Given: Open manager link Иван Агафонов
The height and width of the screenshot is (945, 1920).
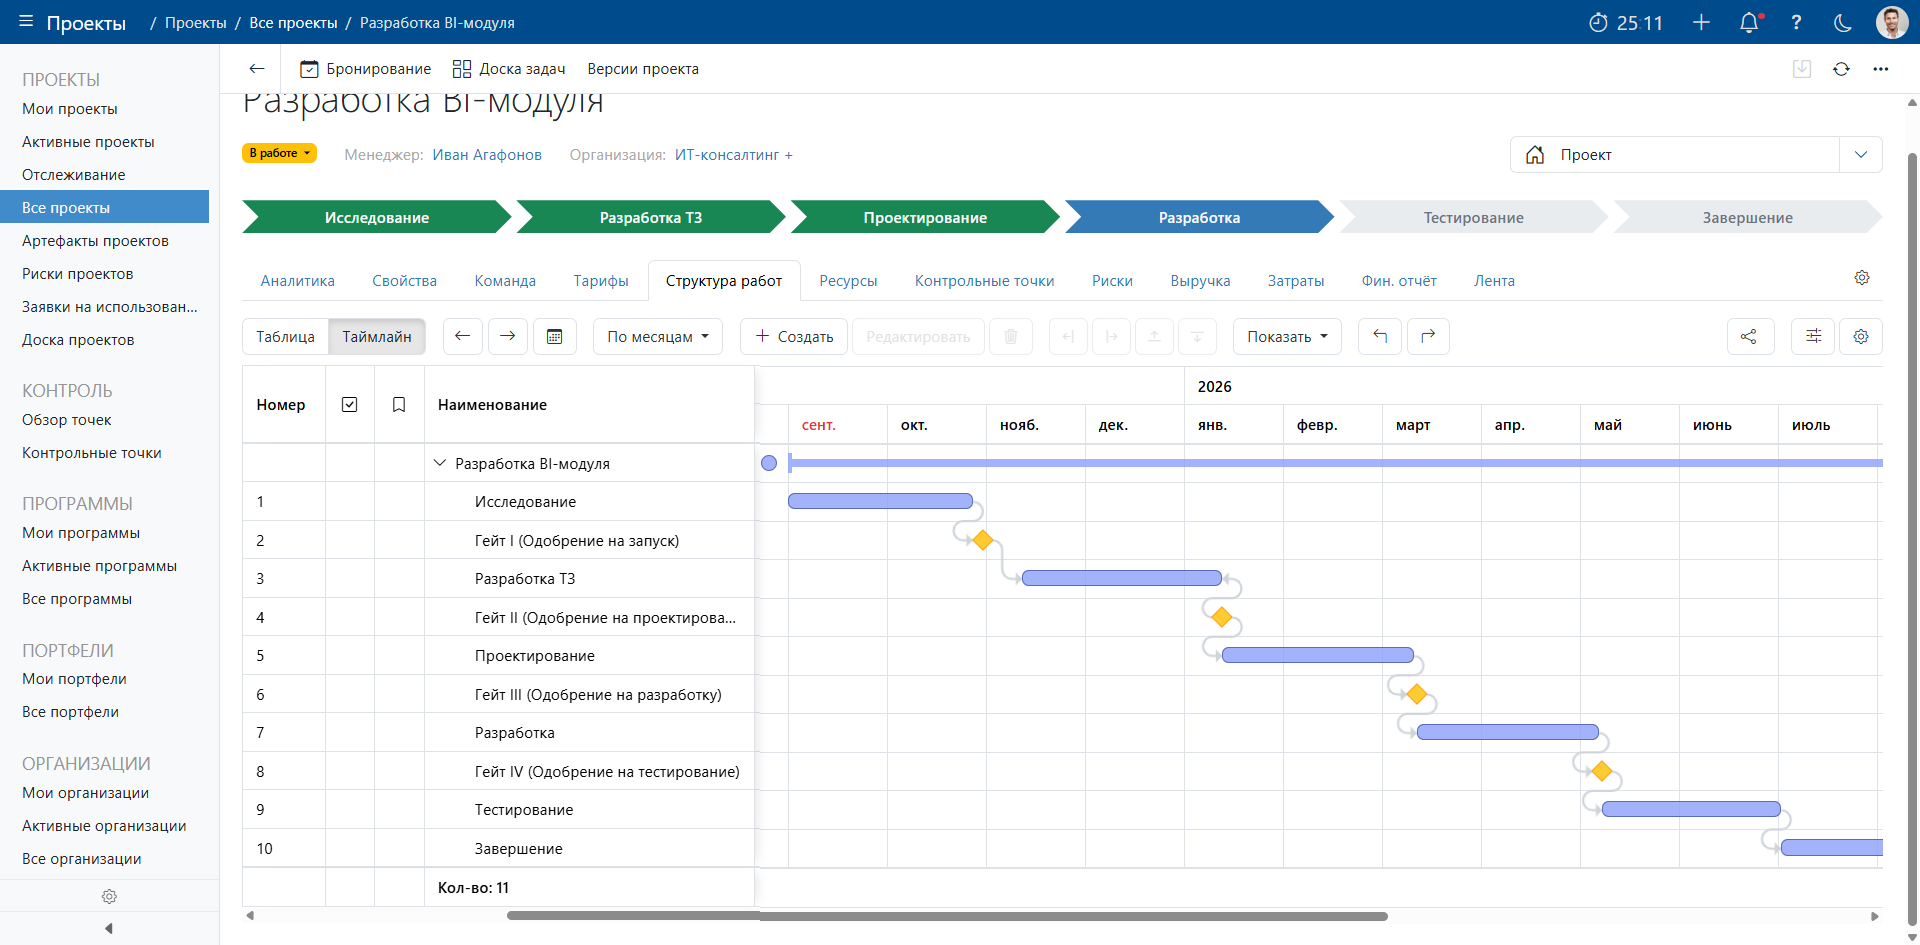Looking at the screenshot, I should tap(487, 155).
